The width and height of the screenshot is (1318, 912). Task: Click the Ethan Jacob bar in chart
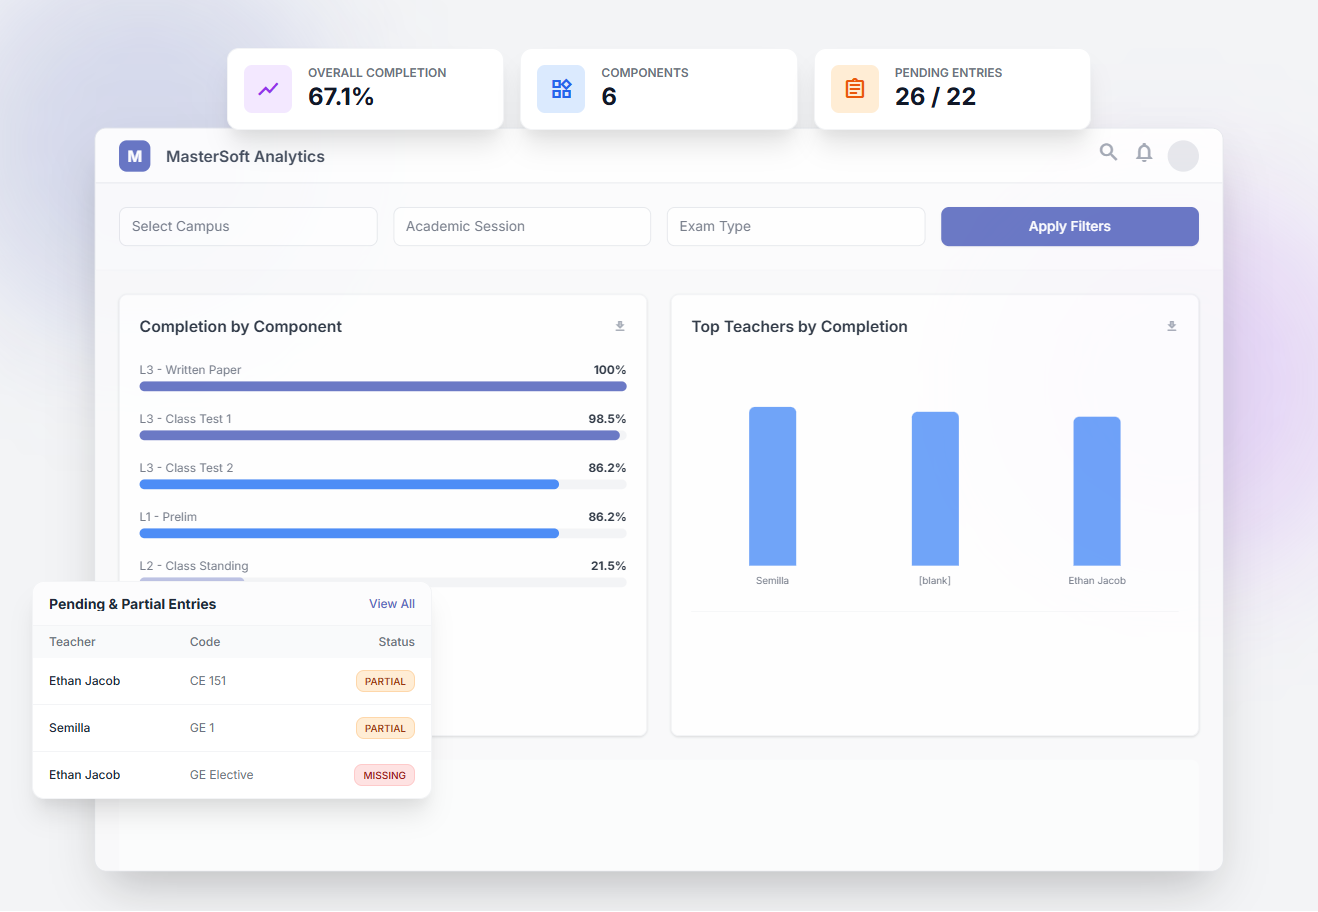click(x=1096, y=491)
